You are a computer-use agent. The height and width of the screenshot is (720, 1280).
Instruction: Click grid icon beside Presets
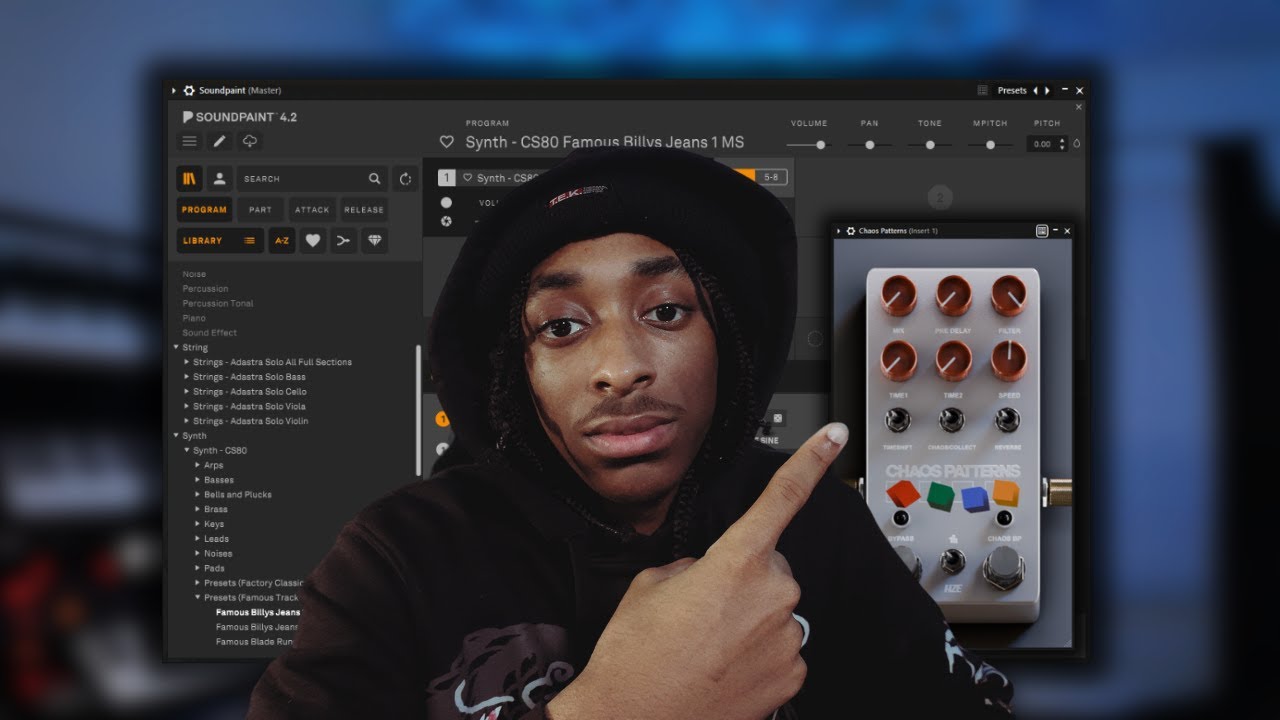982,90
